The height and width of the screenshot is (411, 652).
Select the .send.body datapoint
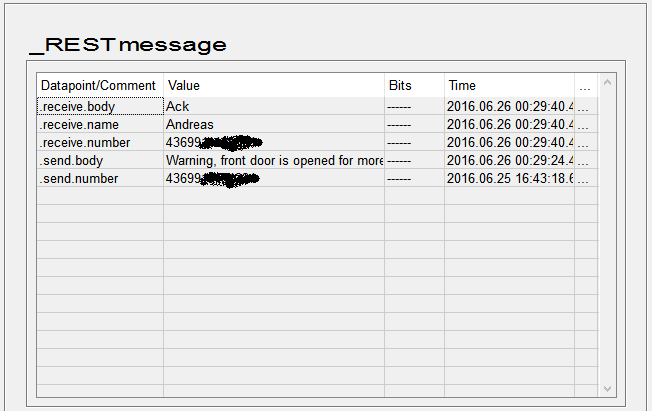[99, 160]
